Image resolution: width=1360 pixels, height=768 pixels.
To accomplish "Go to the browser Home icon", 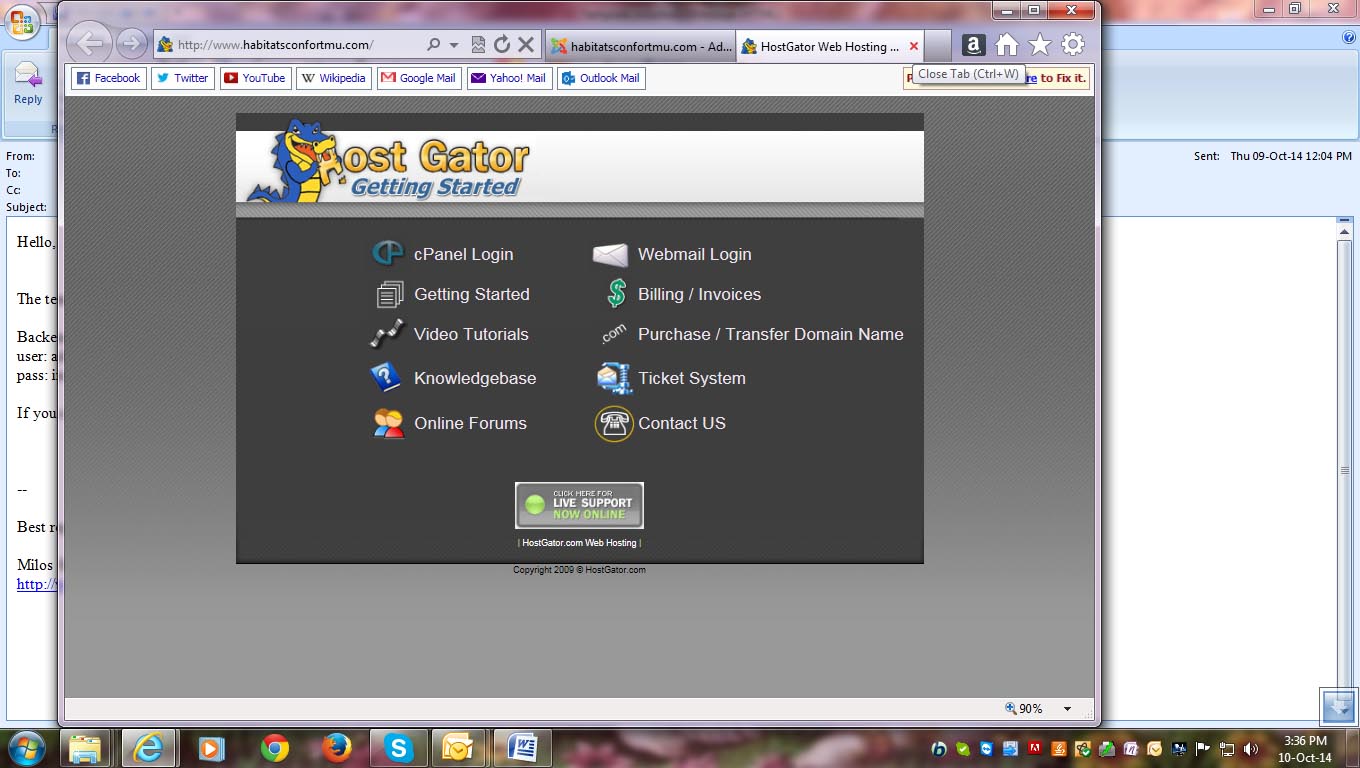I will point(1007,45).
